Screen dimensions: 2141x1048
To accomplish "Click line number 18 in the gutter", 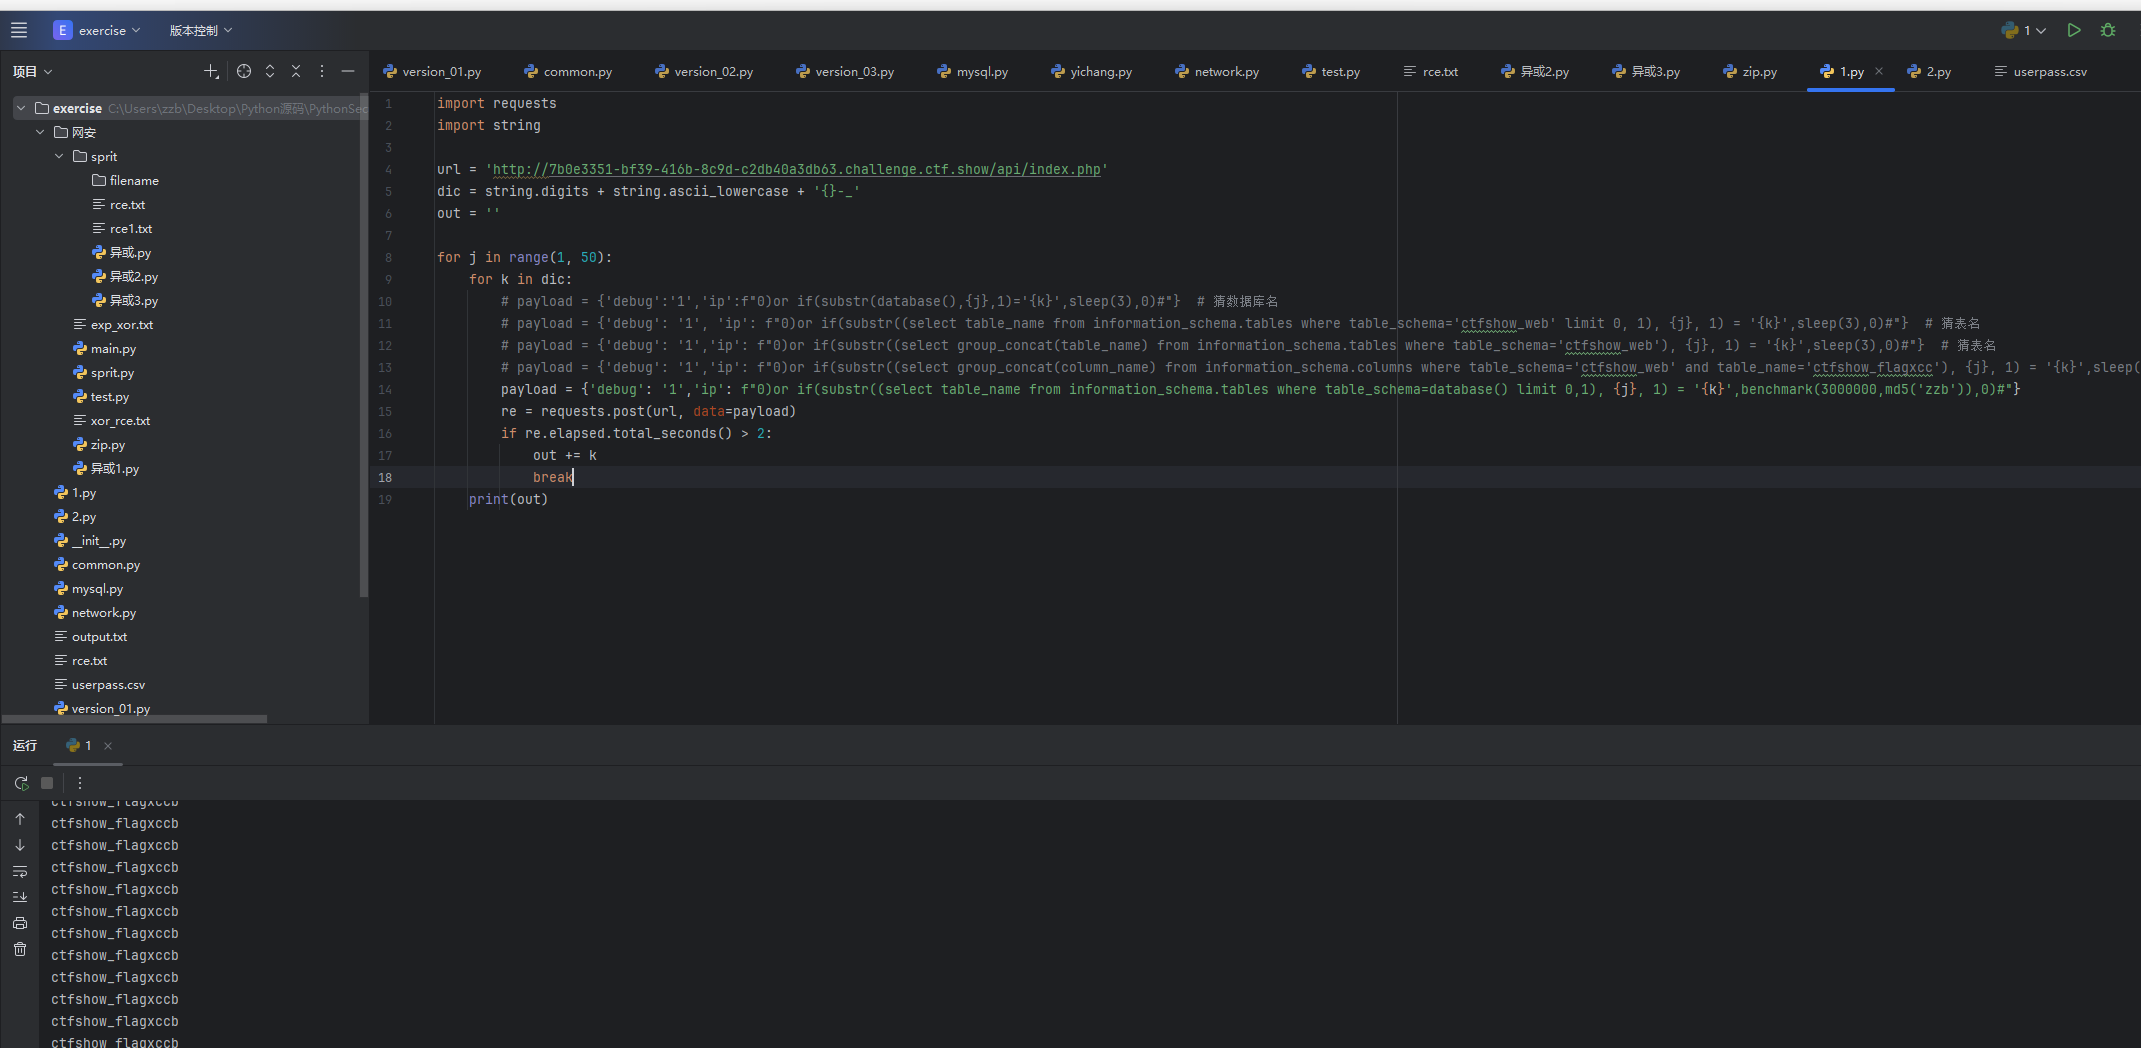I will [385, 477].
